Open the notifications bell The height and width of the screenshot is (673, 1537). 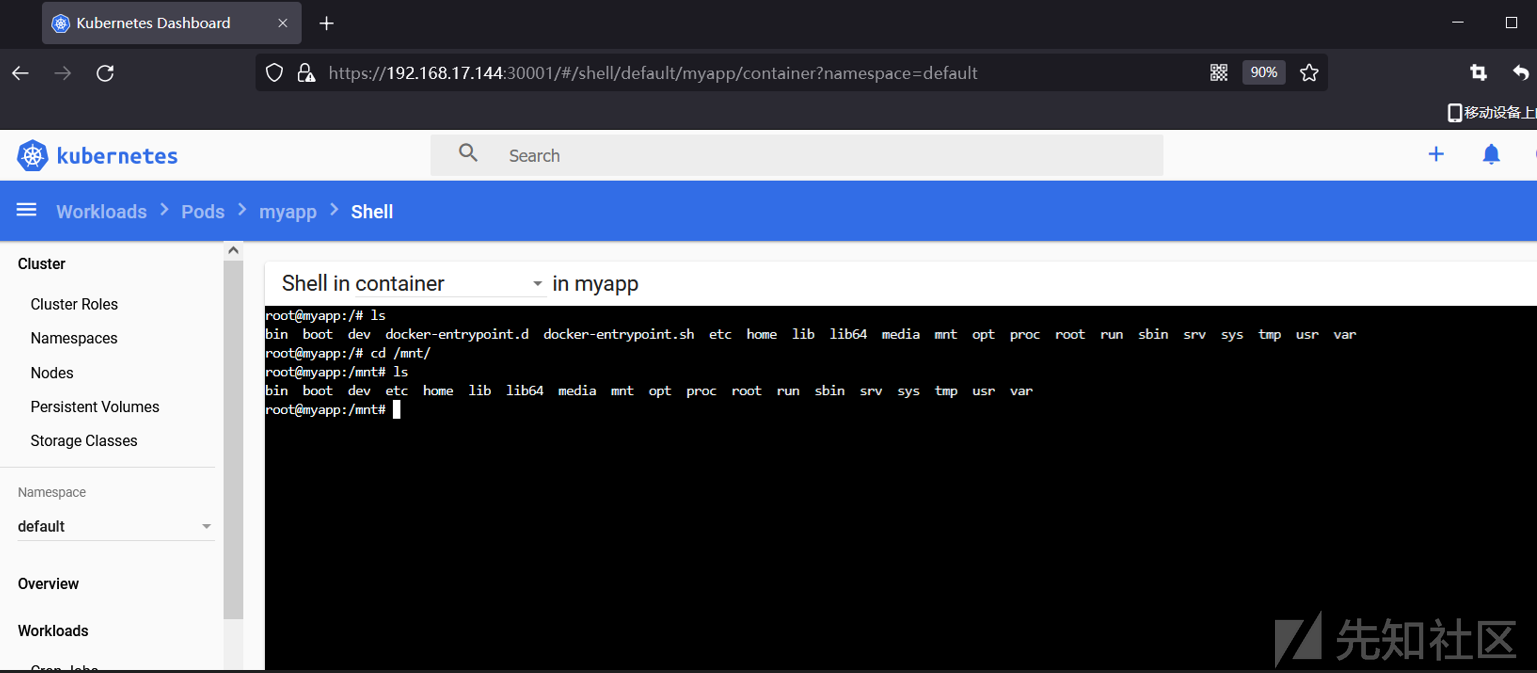coord(1491,154)
